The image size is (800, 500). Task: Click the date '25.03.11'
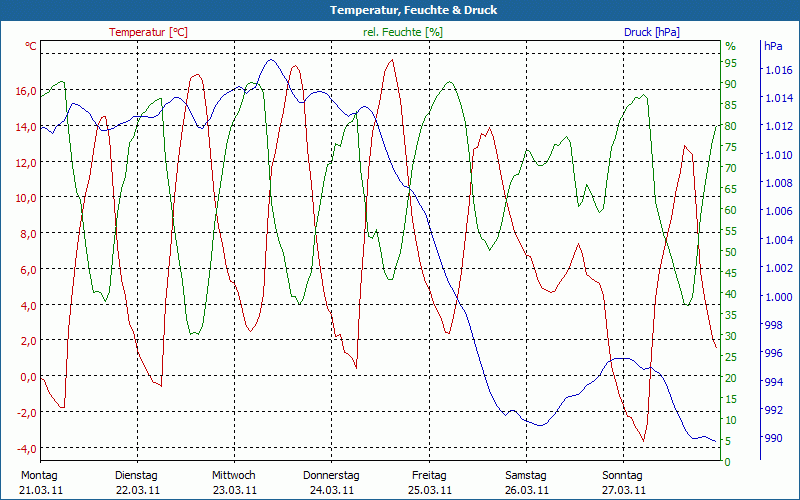click(x=430, y=490)
